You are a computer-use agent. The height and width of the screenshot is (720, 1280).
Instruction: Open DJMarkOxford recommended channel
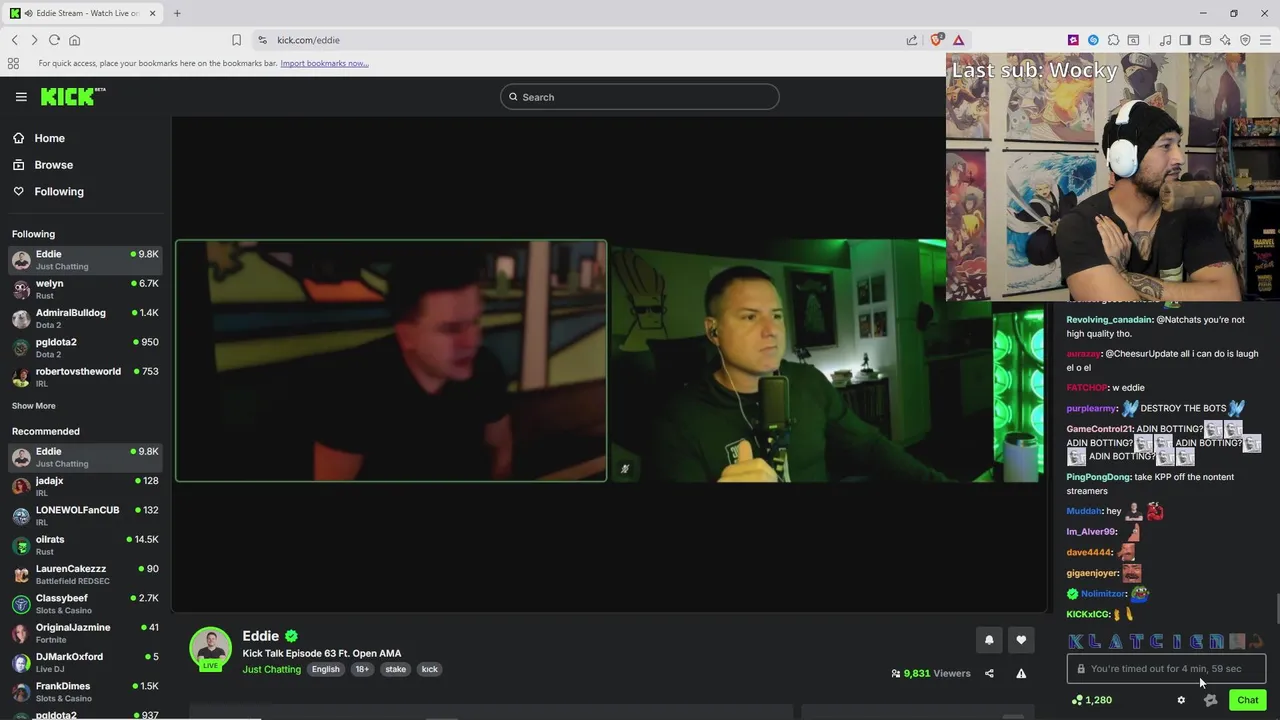coord(85,662)
